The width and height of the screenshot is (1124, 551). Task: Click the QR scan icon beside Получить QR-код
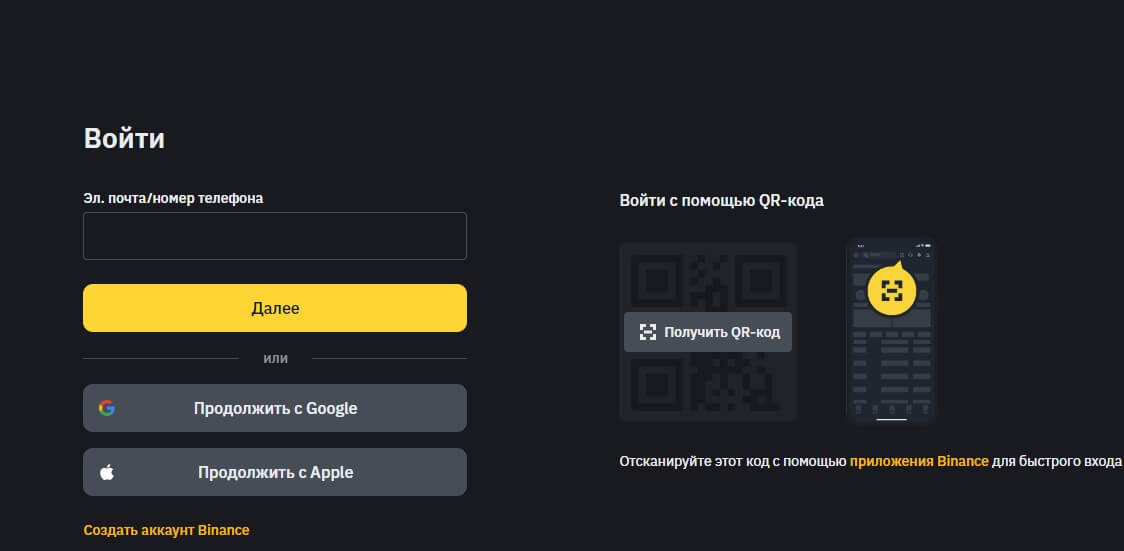648,332
